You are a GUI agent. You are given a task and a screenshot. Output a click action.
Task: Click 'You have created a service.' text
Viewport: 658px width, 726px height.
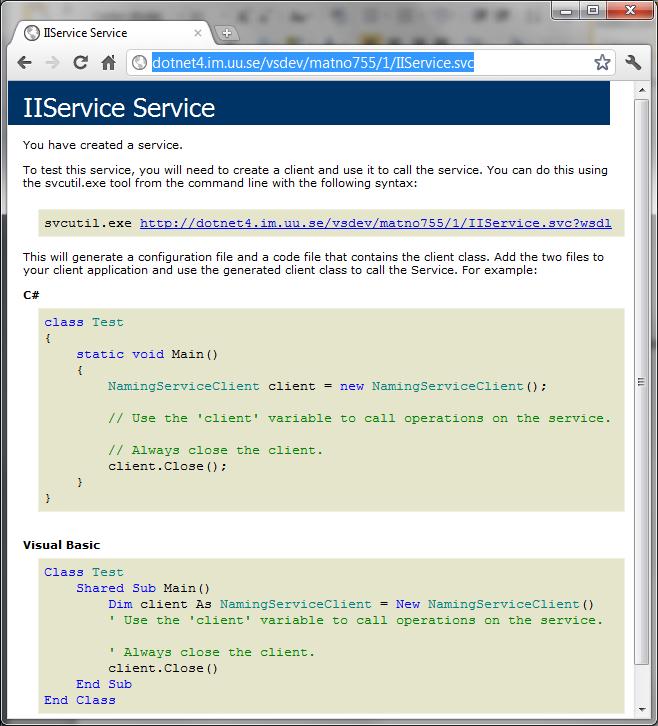pos(103,145)
